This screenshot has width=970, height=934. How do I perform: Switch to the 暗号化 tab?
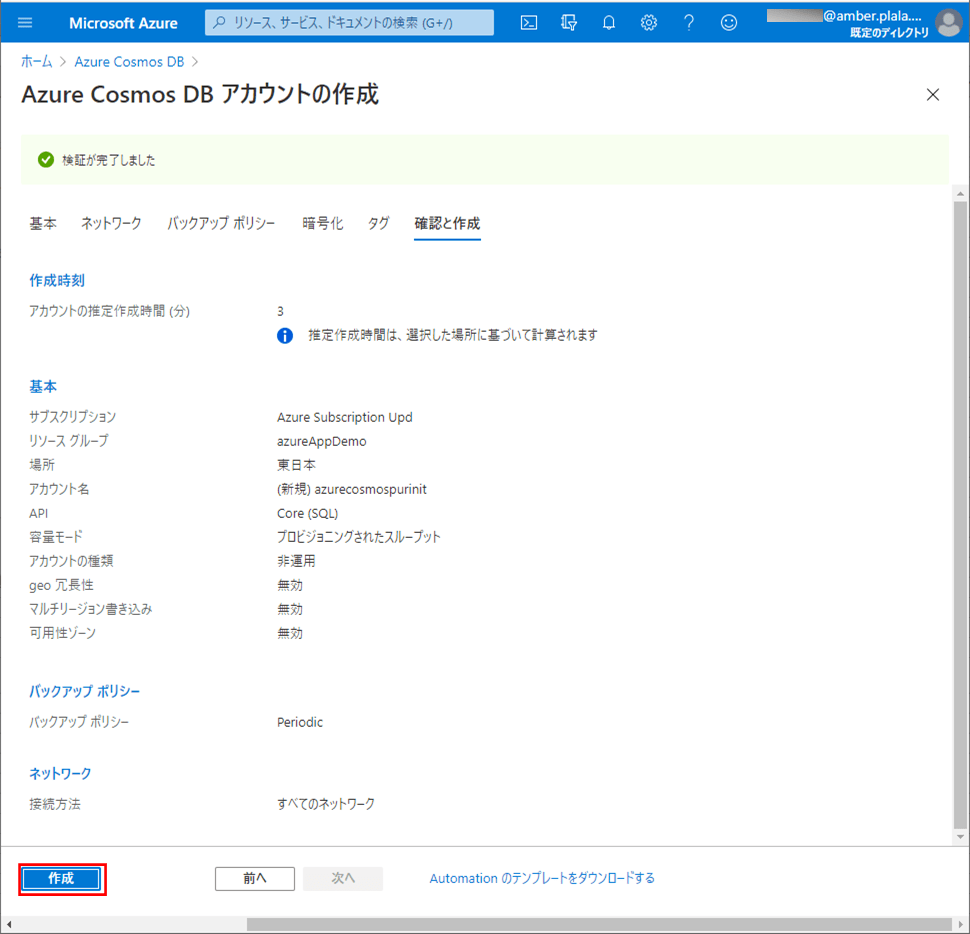[322, 223]
